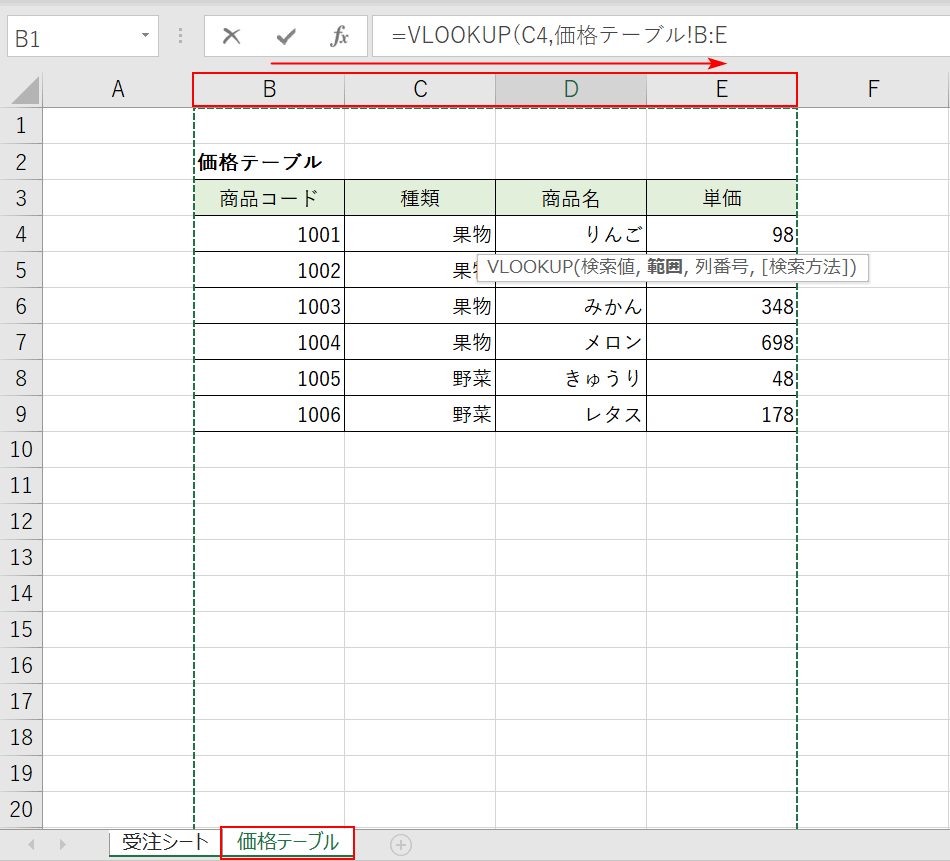This screenshot has width=950, height=861.
Task: Click 列番号 in the VLOOKUP tooltip
Action: point(721,267)
